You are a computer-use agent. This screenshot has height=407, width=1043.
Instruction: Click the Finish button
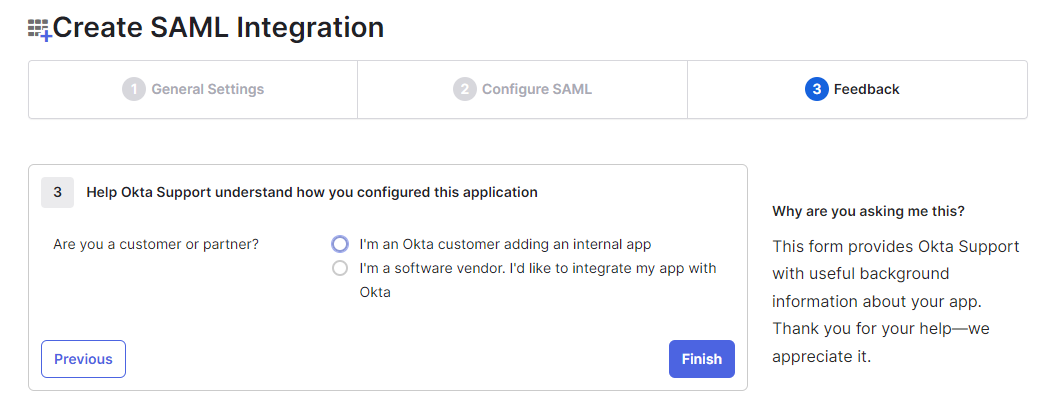(x=702, y=359)
